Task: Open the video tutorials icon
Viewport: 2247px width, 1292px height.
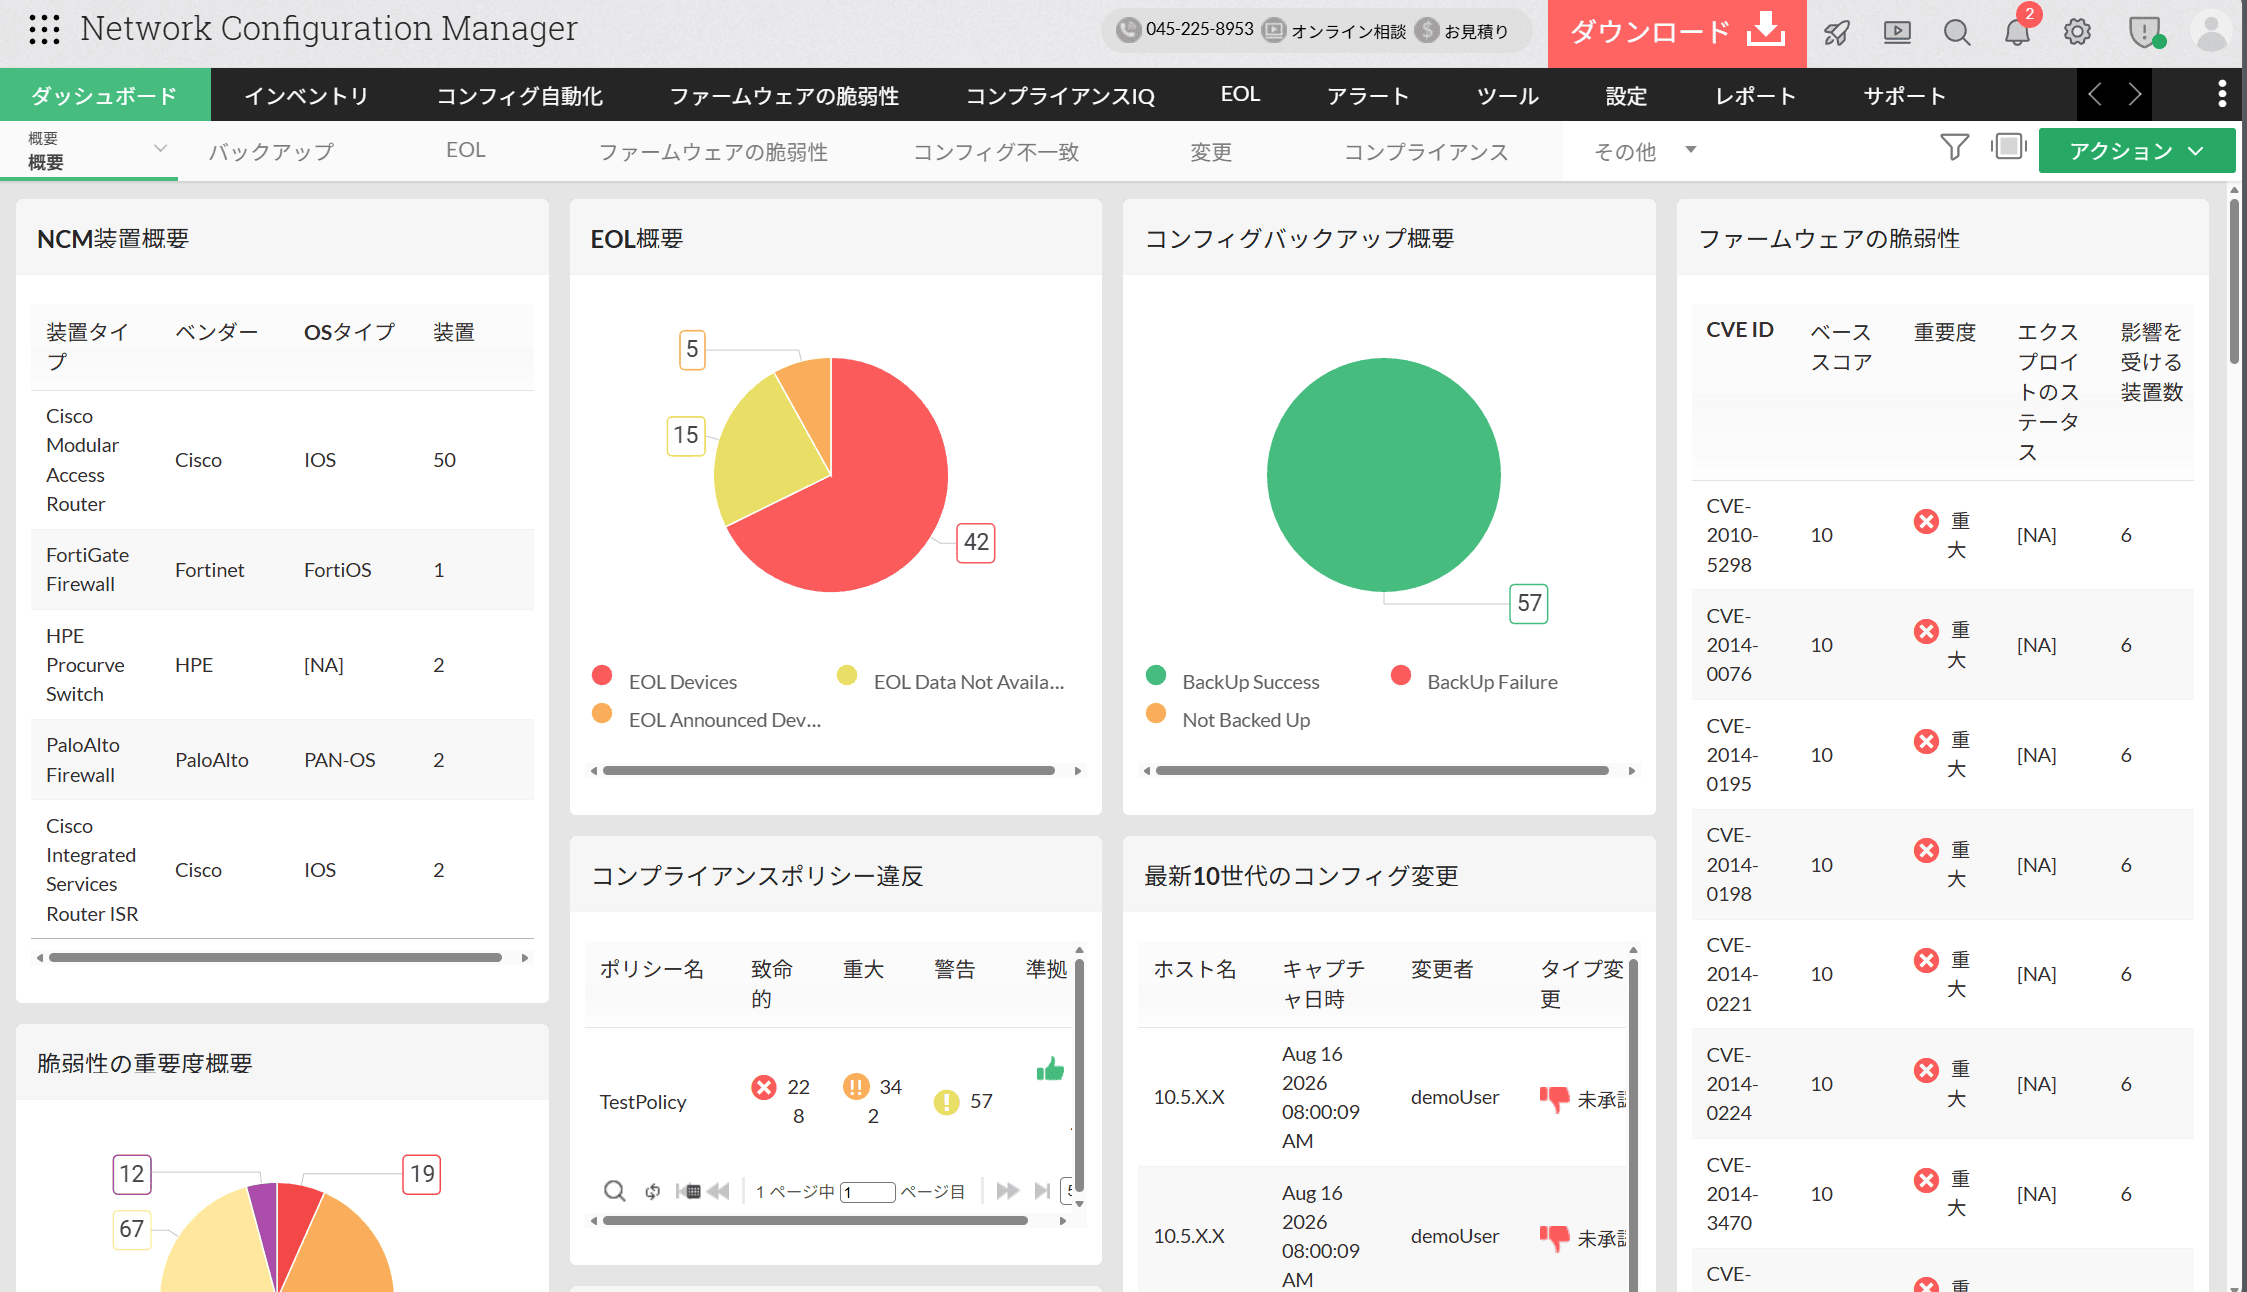Action: 1897,33
